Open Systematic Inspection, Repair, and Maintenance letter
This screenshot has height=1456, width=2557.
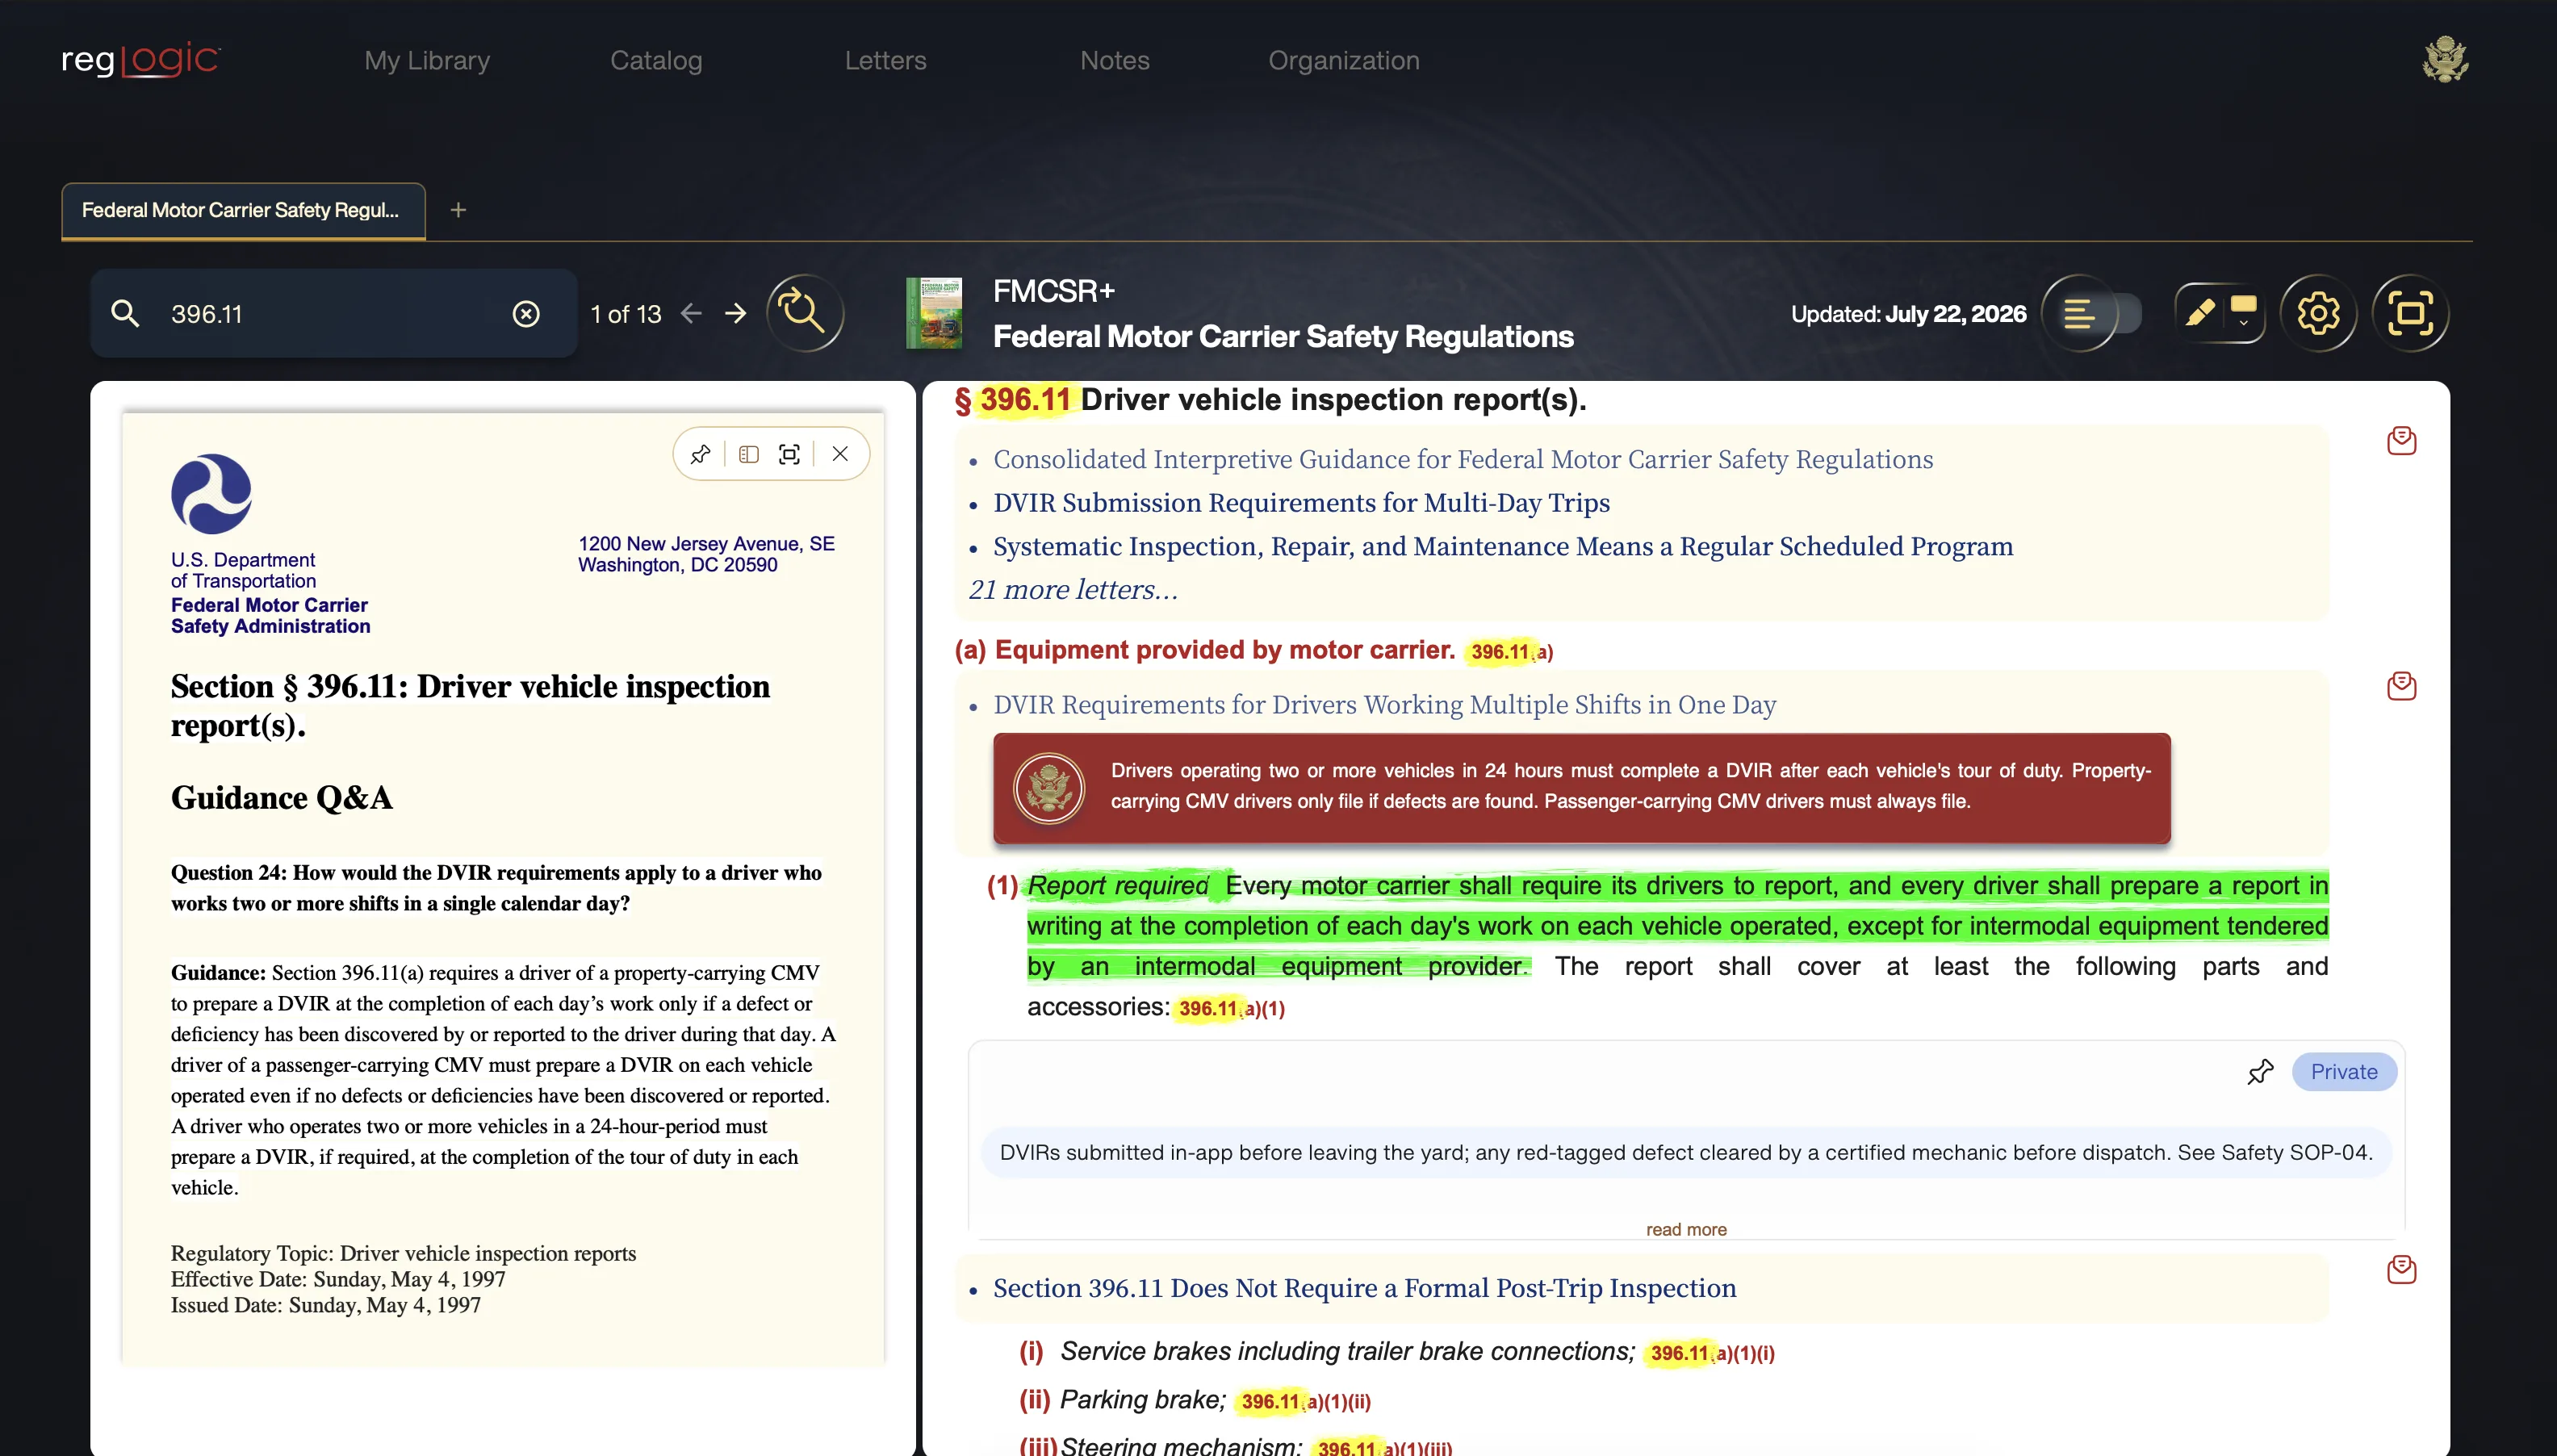pos(1503,546)
